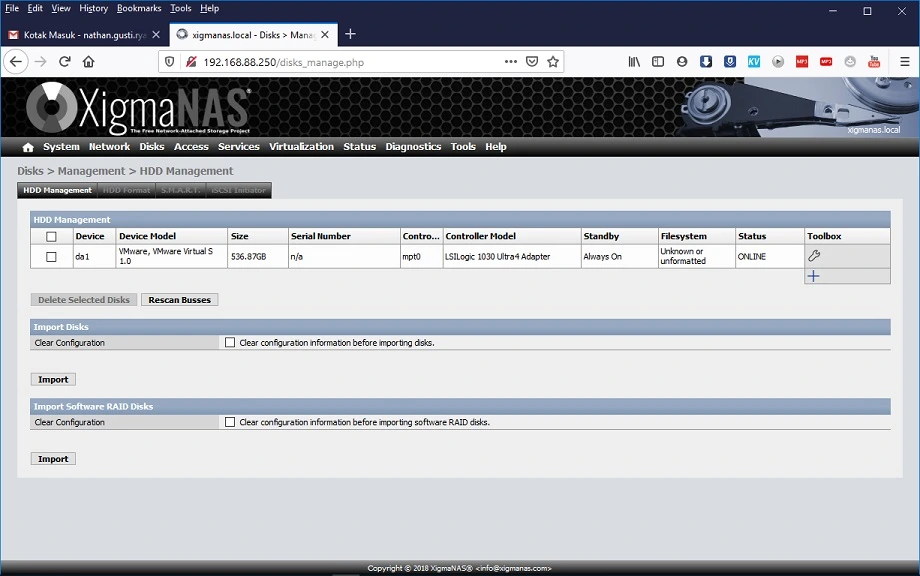This screenshot has height=576, width=920.
Task: Click the KV extension icon
Action: point(754,62)
